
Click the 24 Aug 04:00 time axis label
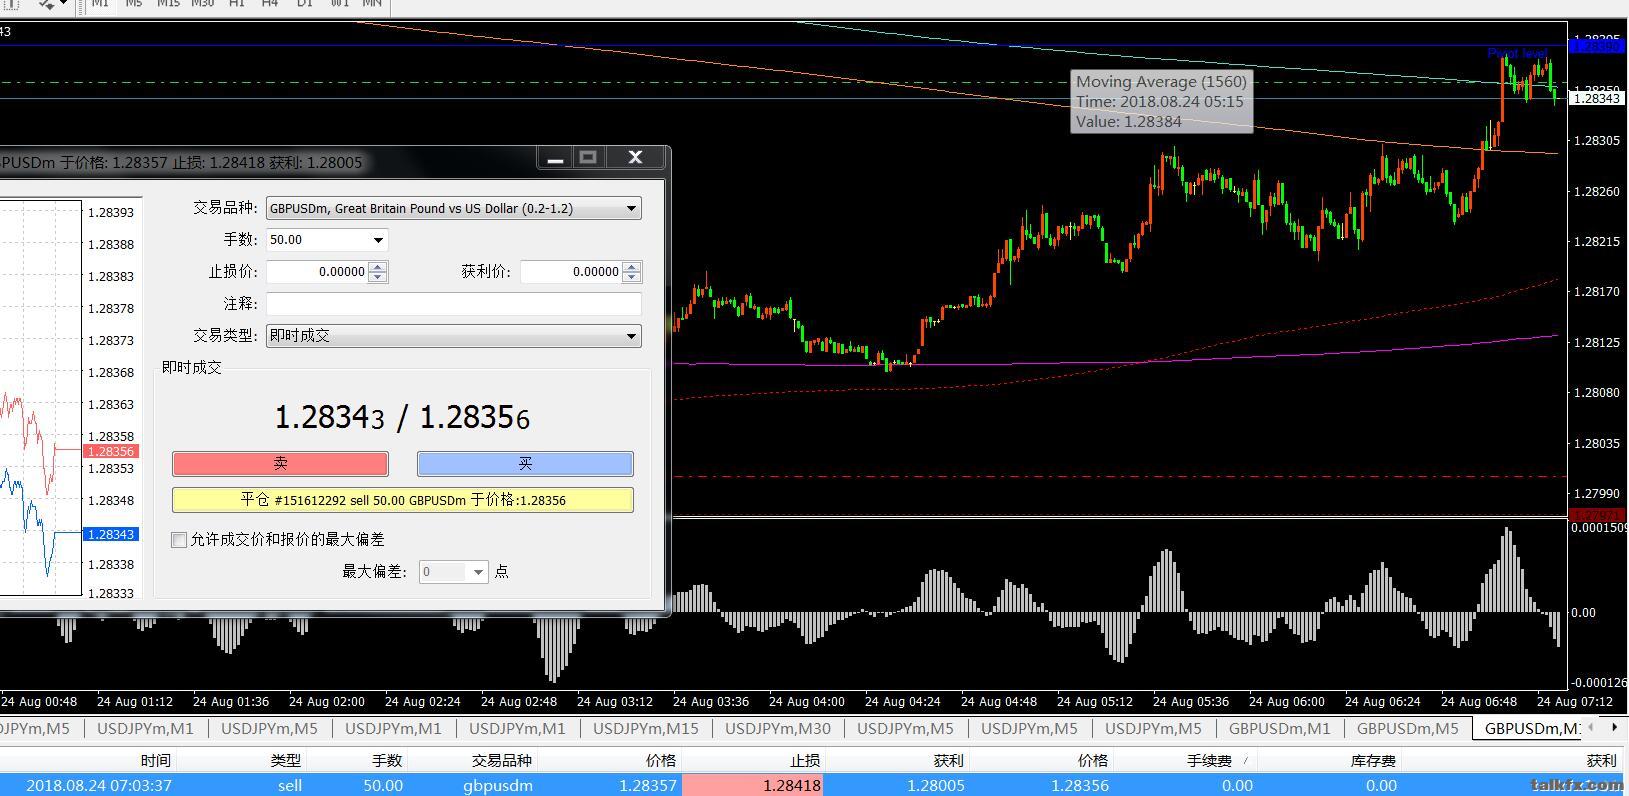coord(806,702)
